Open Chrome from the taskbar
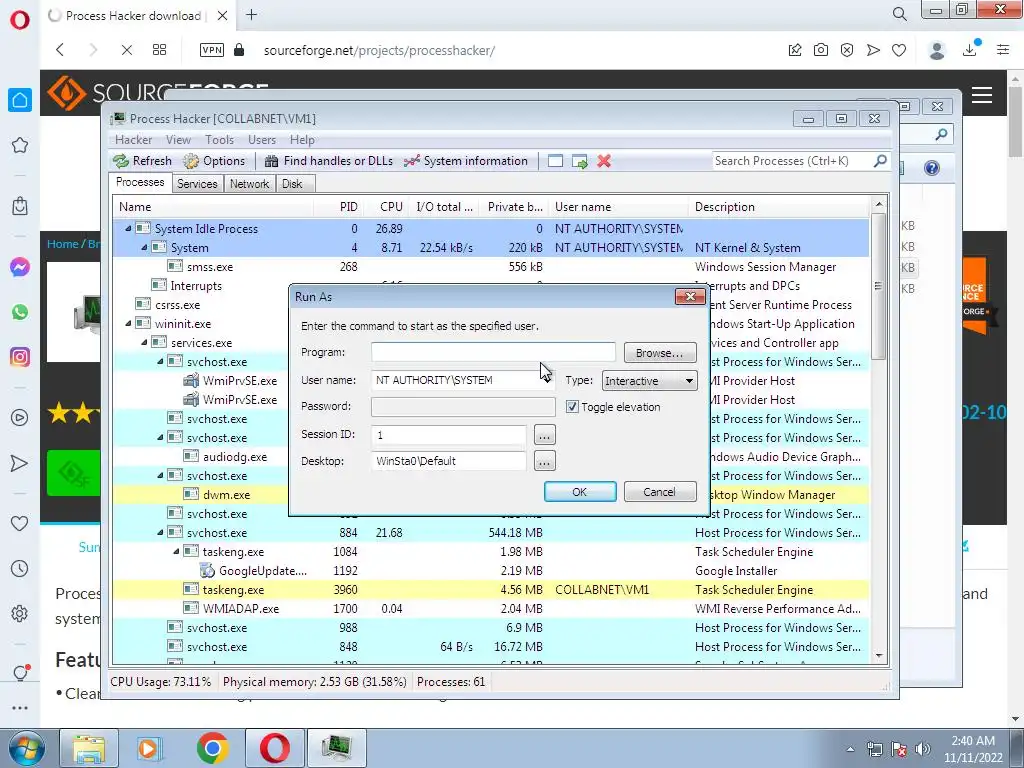 [212, 748]
